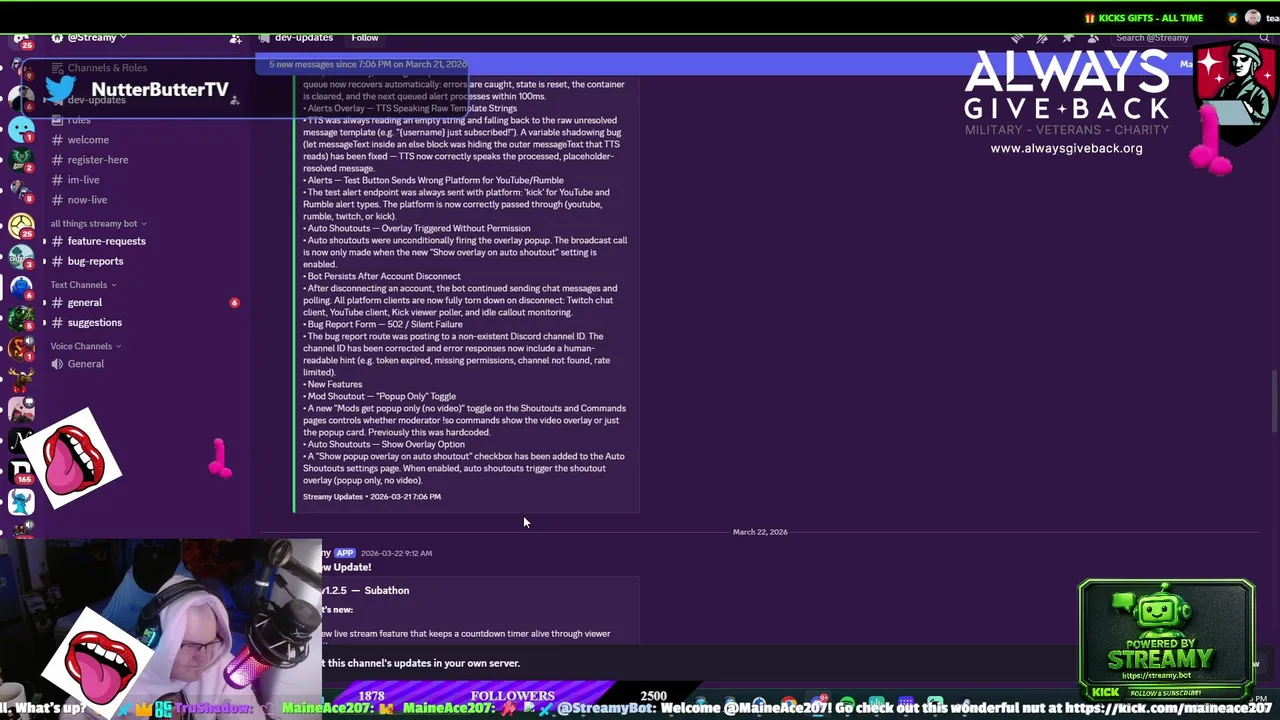Click the APP badge on the March 22 message
The width and height of the screenshot is (1280, 720).
click(345, 553)
